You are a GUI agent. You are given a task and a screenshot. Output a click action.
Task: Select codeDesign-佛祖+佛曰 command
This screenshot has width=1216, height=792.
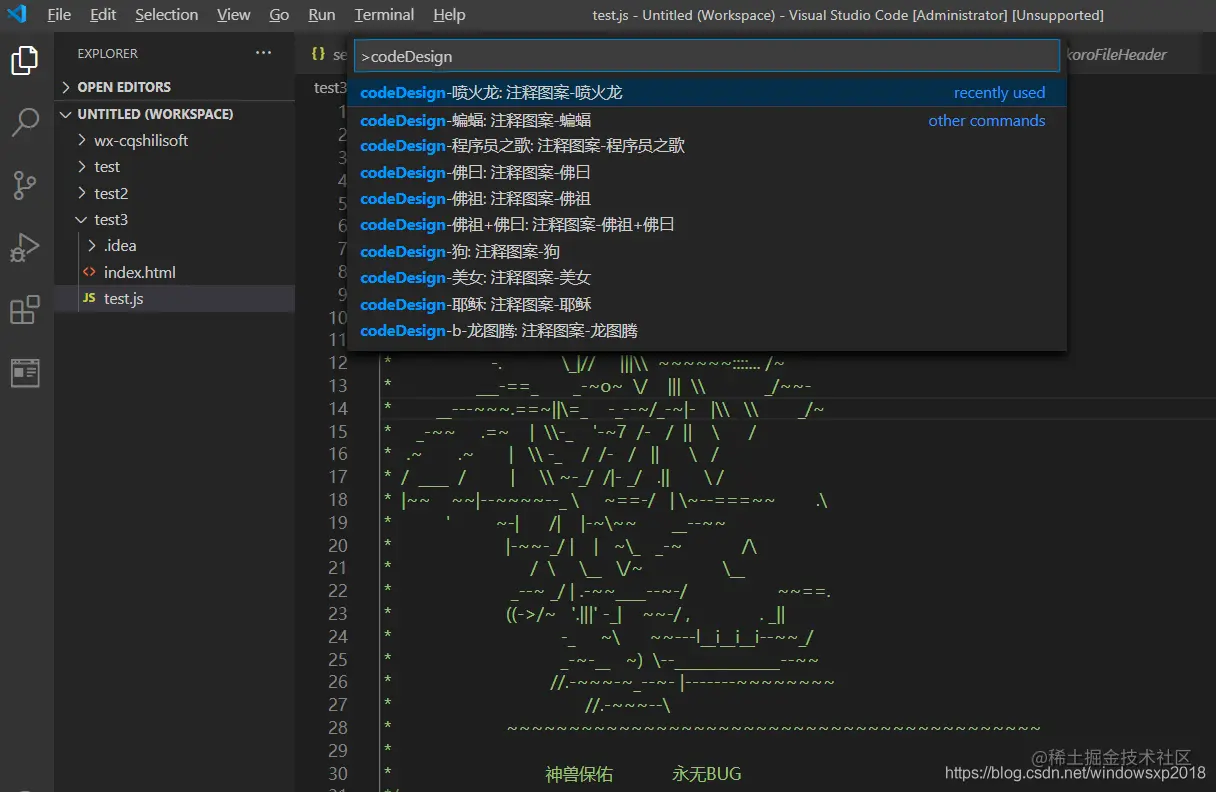point(706,225)
